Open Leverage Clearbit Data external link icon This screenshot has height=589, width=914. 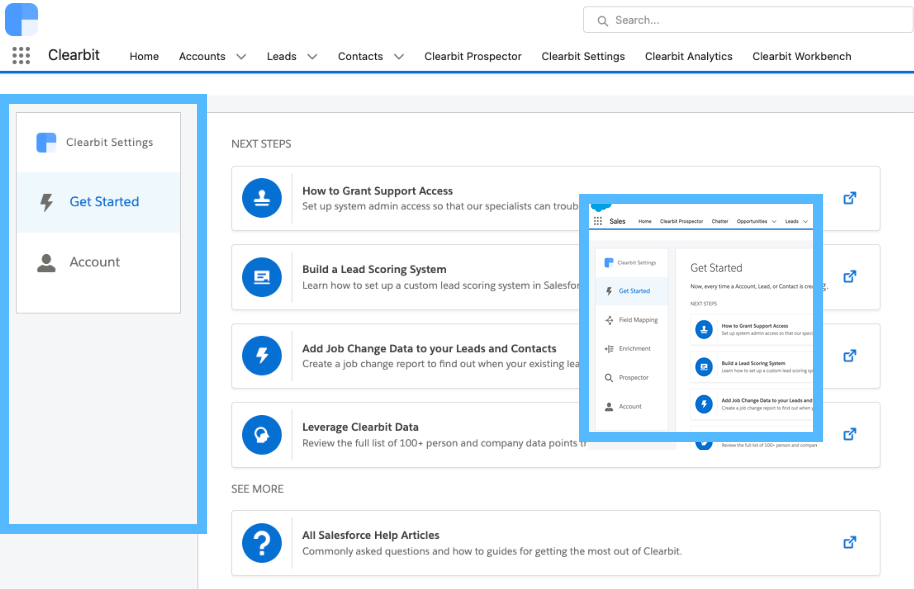click(850, 434)
